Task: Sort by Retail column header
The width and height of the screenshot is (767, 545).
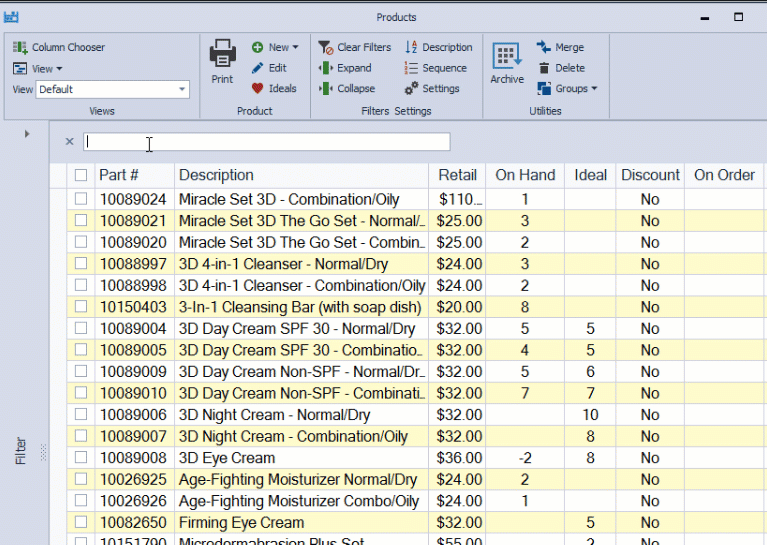Action: 457,175
